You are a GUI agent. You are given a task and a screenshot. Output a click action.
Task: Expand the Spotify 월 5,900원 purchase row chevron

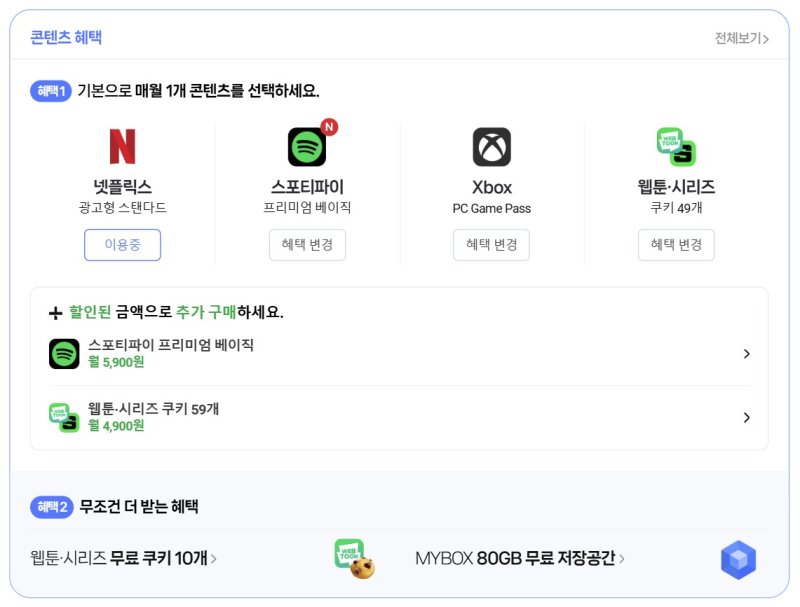click(x=746, y=353)
